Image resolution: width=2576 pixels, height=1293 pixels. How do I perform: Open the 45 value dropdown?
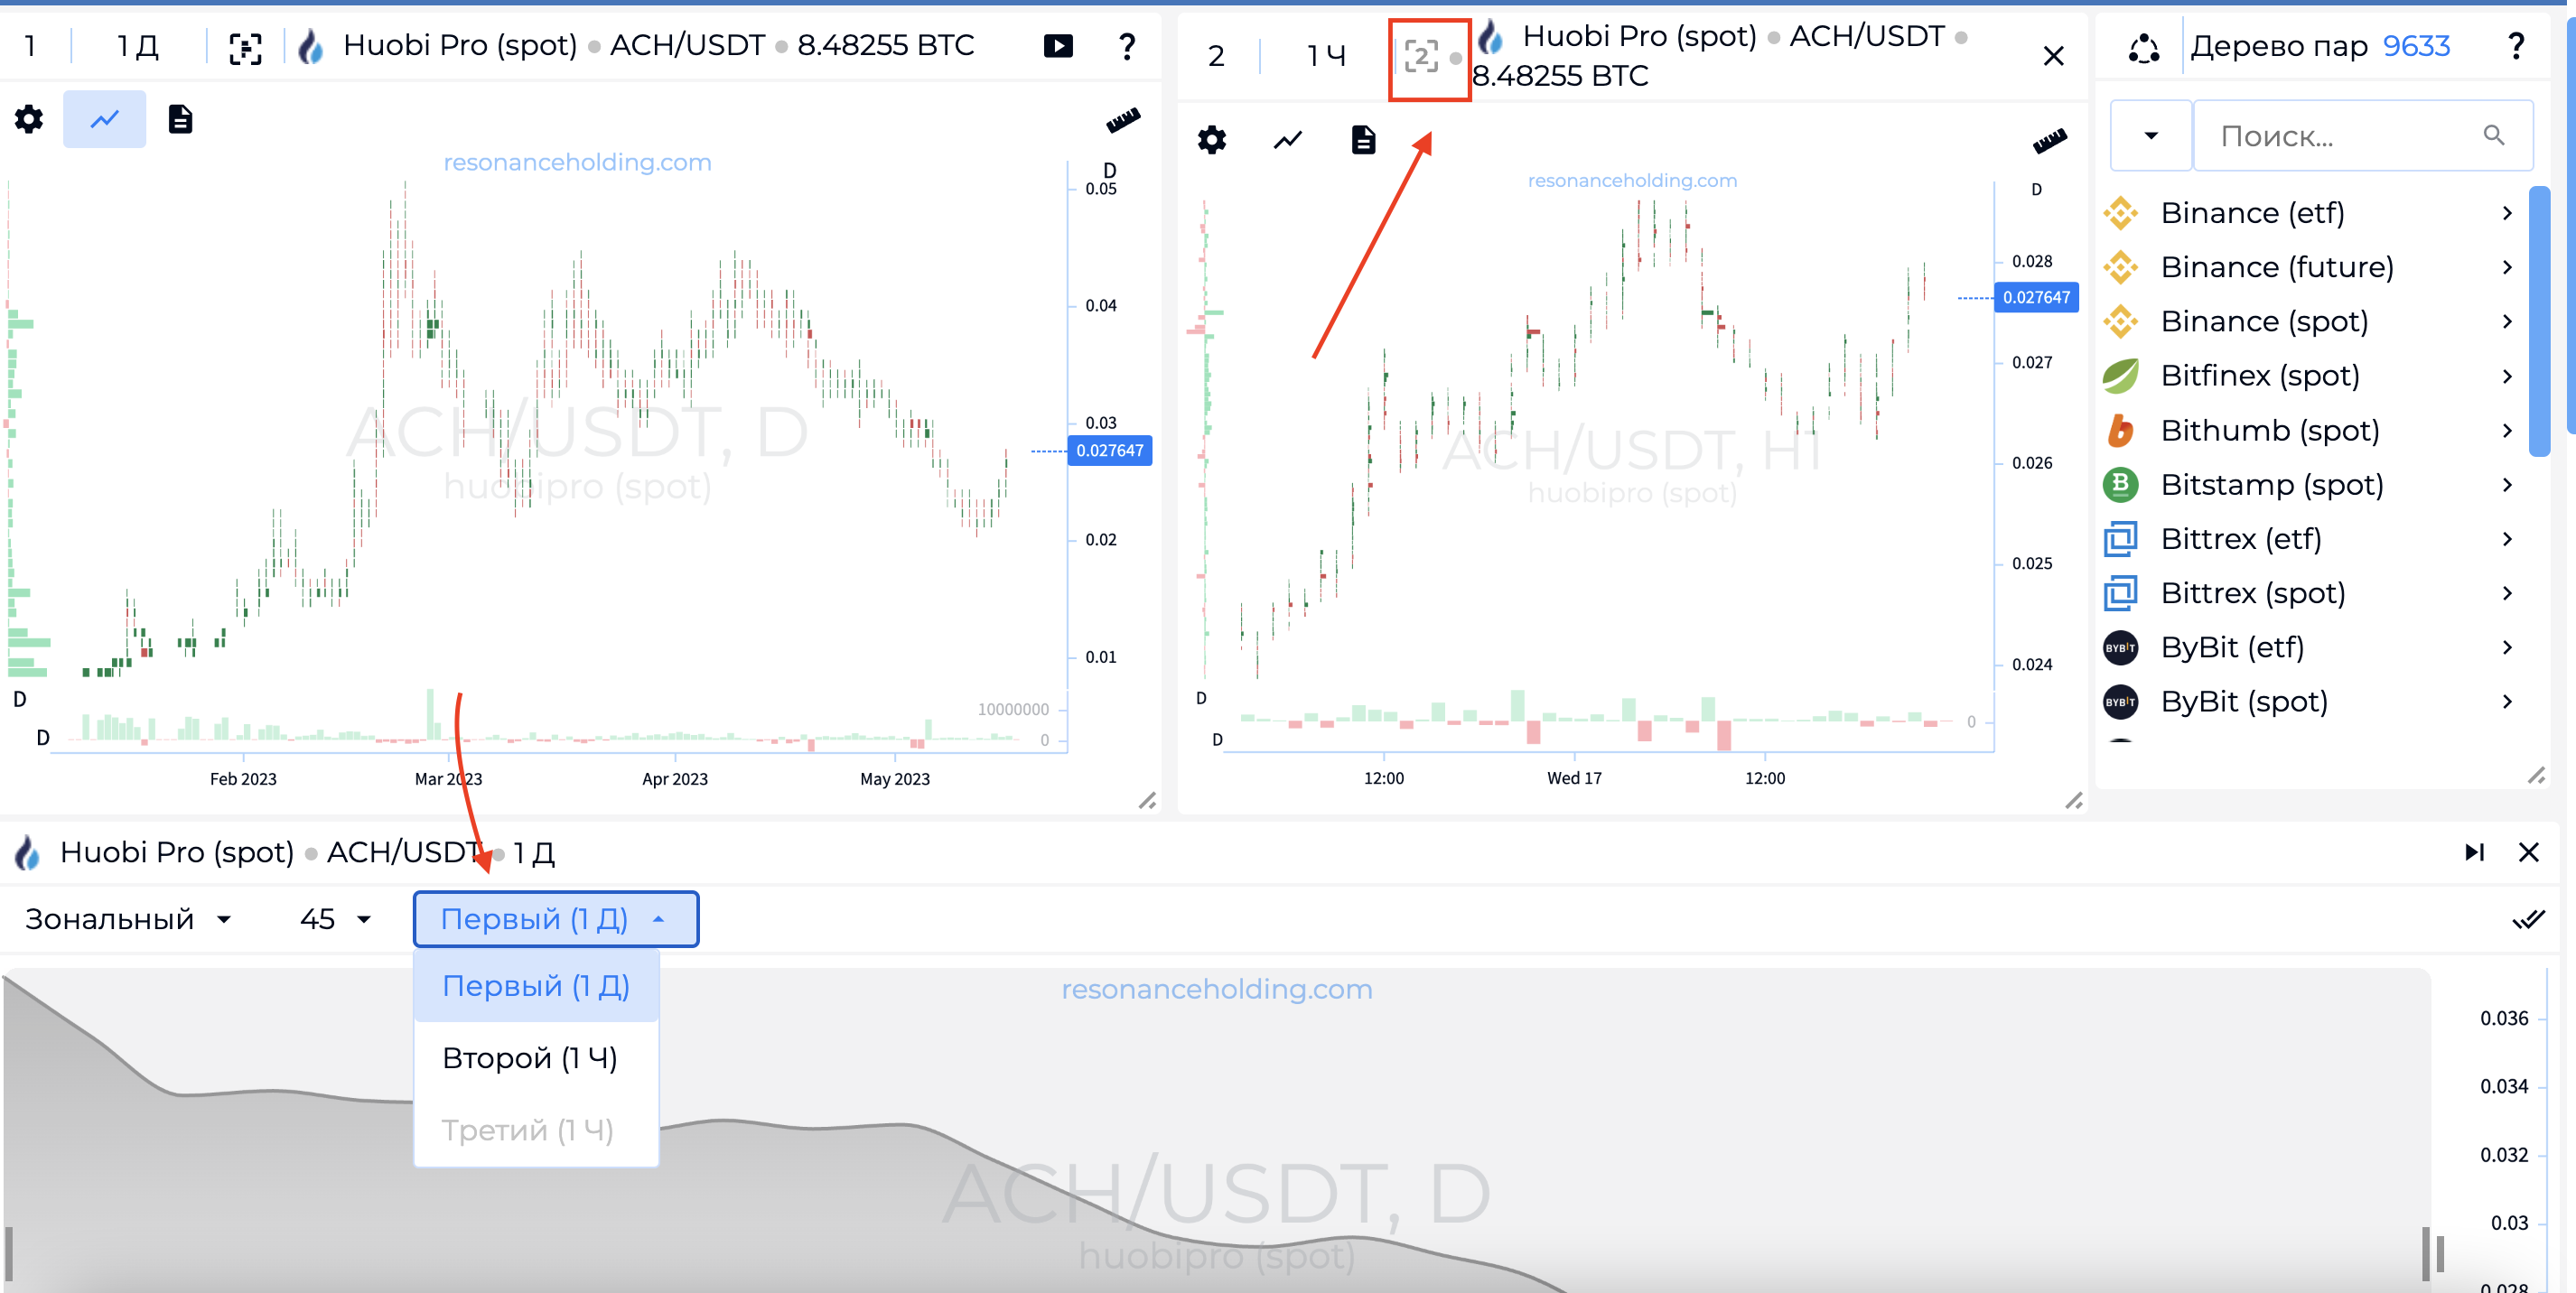(x=335, y=919)
